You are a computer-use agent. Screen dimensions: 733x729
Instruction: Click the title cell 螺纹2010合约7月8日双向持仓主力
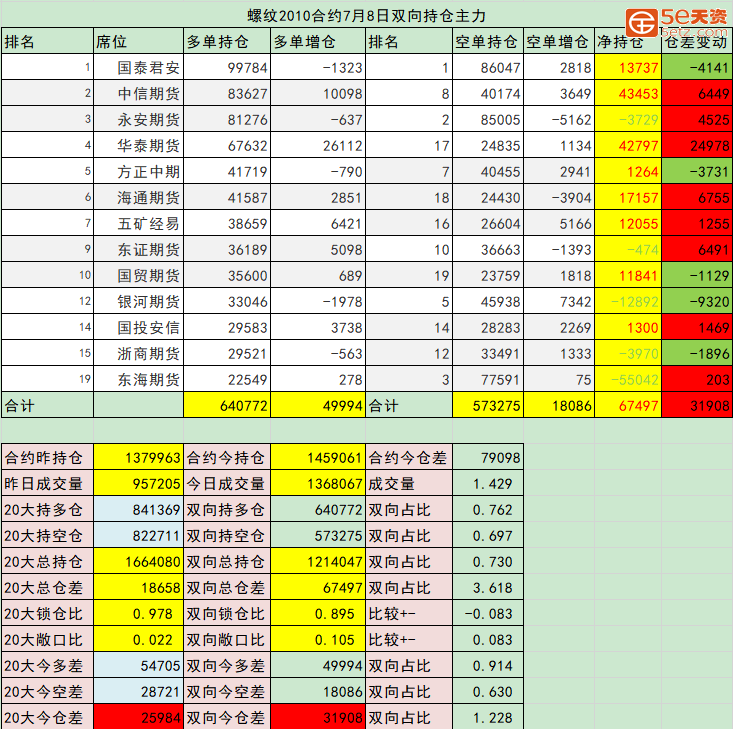point(366,15)
